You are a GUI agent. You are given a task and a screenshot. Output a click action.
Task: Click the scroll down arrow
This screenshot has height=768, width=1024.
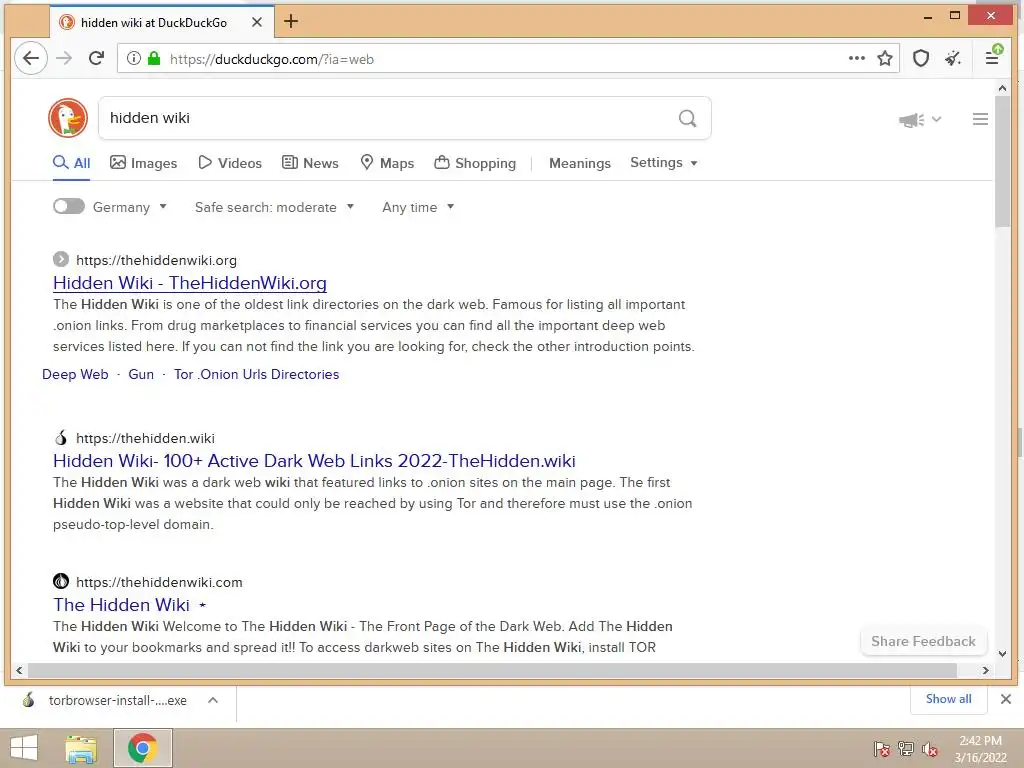[1002, 653]
